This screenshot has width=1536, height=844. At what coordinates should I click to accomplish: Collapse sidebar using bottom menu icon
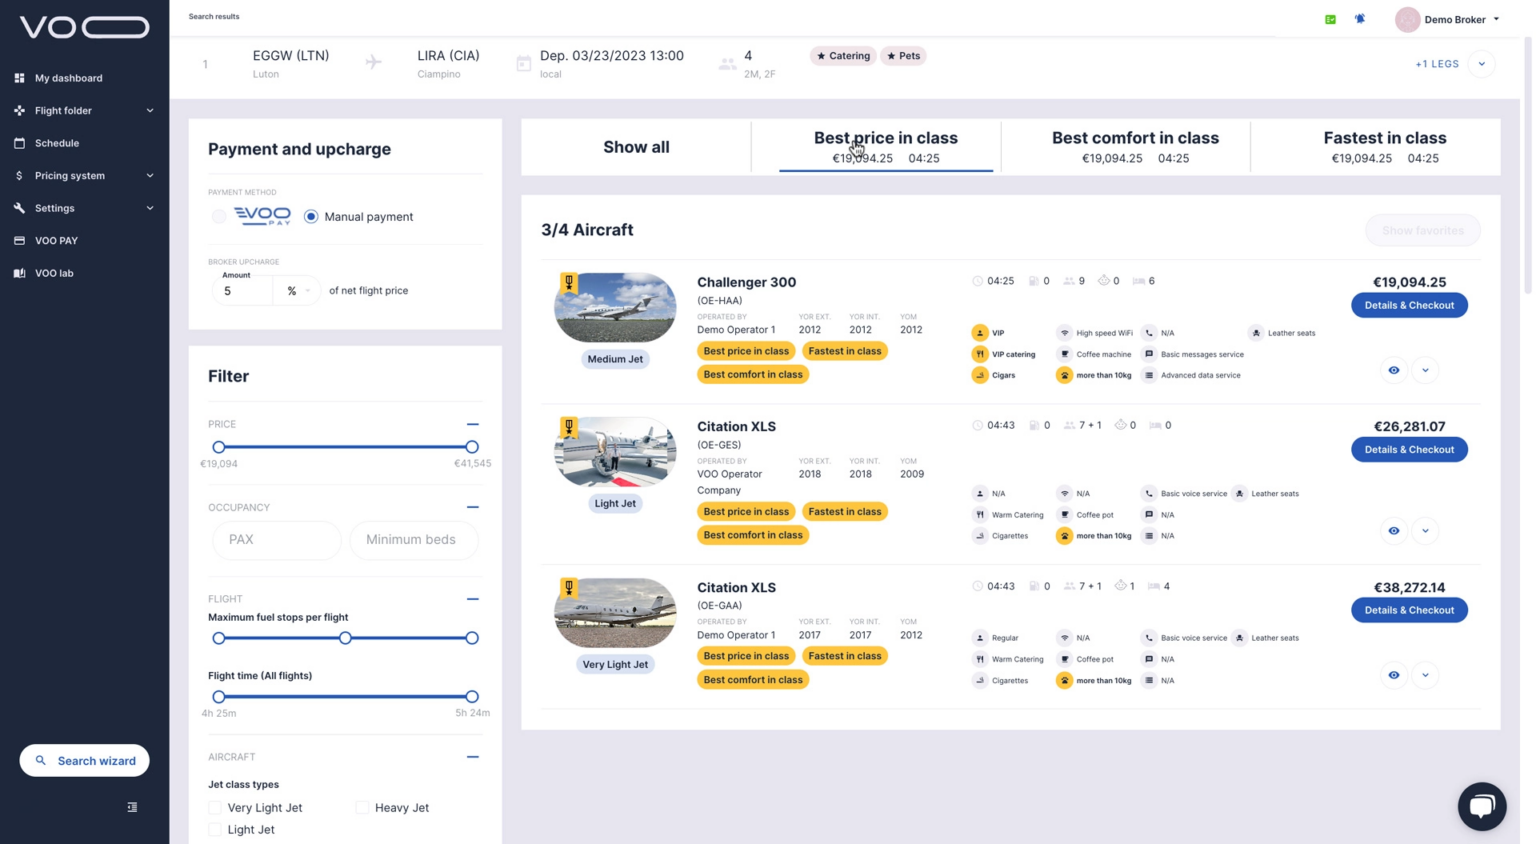coord(132,807)
